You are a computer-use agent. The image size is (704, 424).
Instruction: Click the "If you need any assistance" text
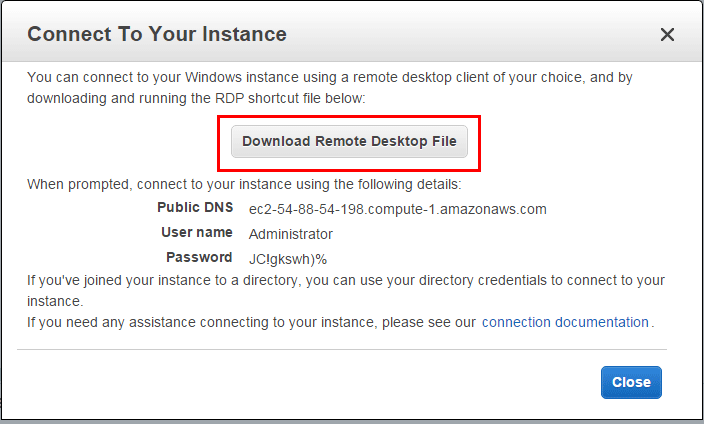pyautogui.click(x=250, y=322)
